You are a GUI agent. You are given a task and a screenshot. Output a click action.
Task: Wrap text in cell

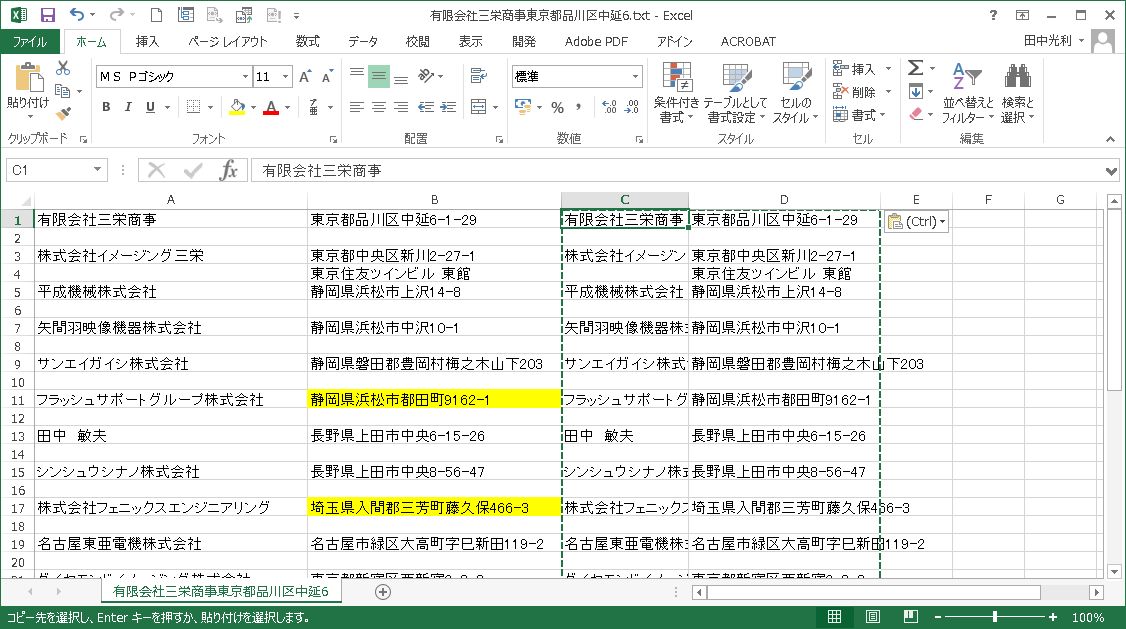point(478,75)
